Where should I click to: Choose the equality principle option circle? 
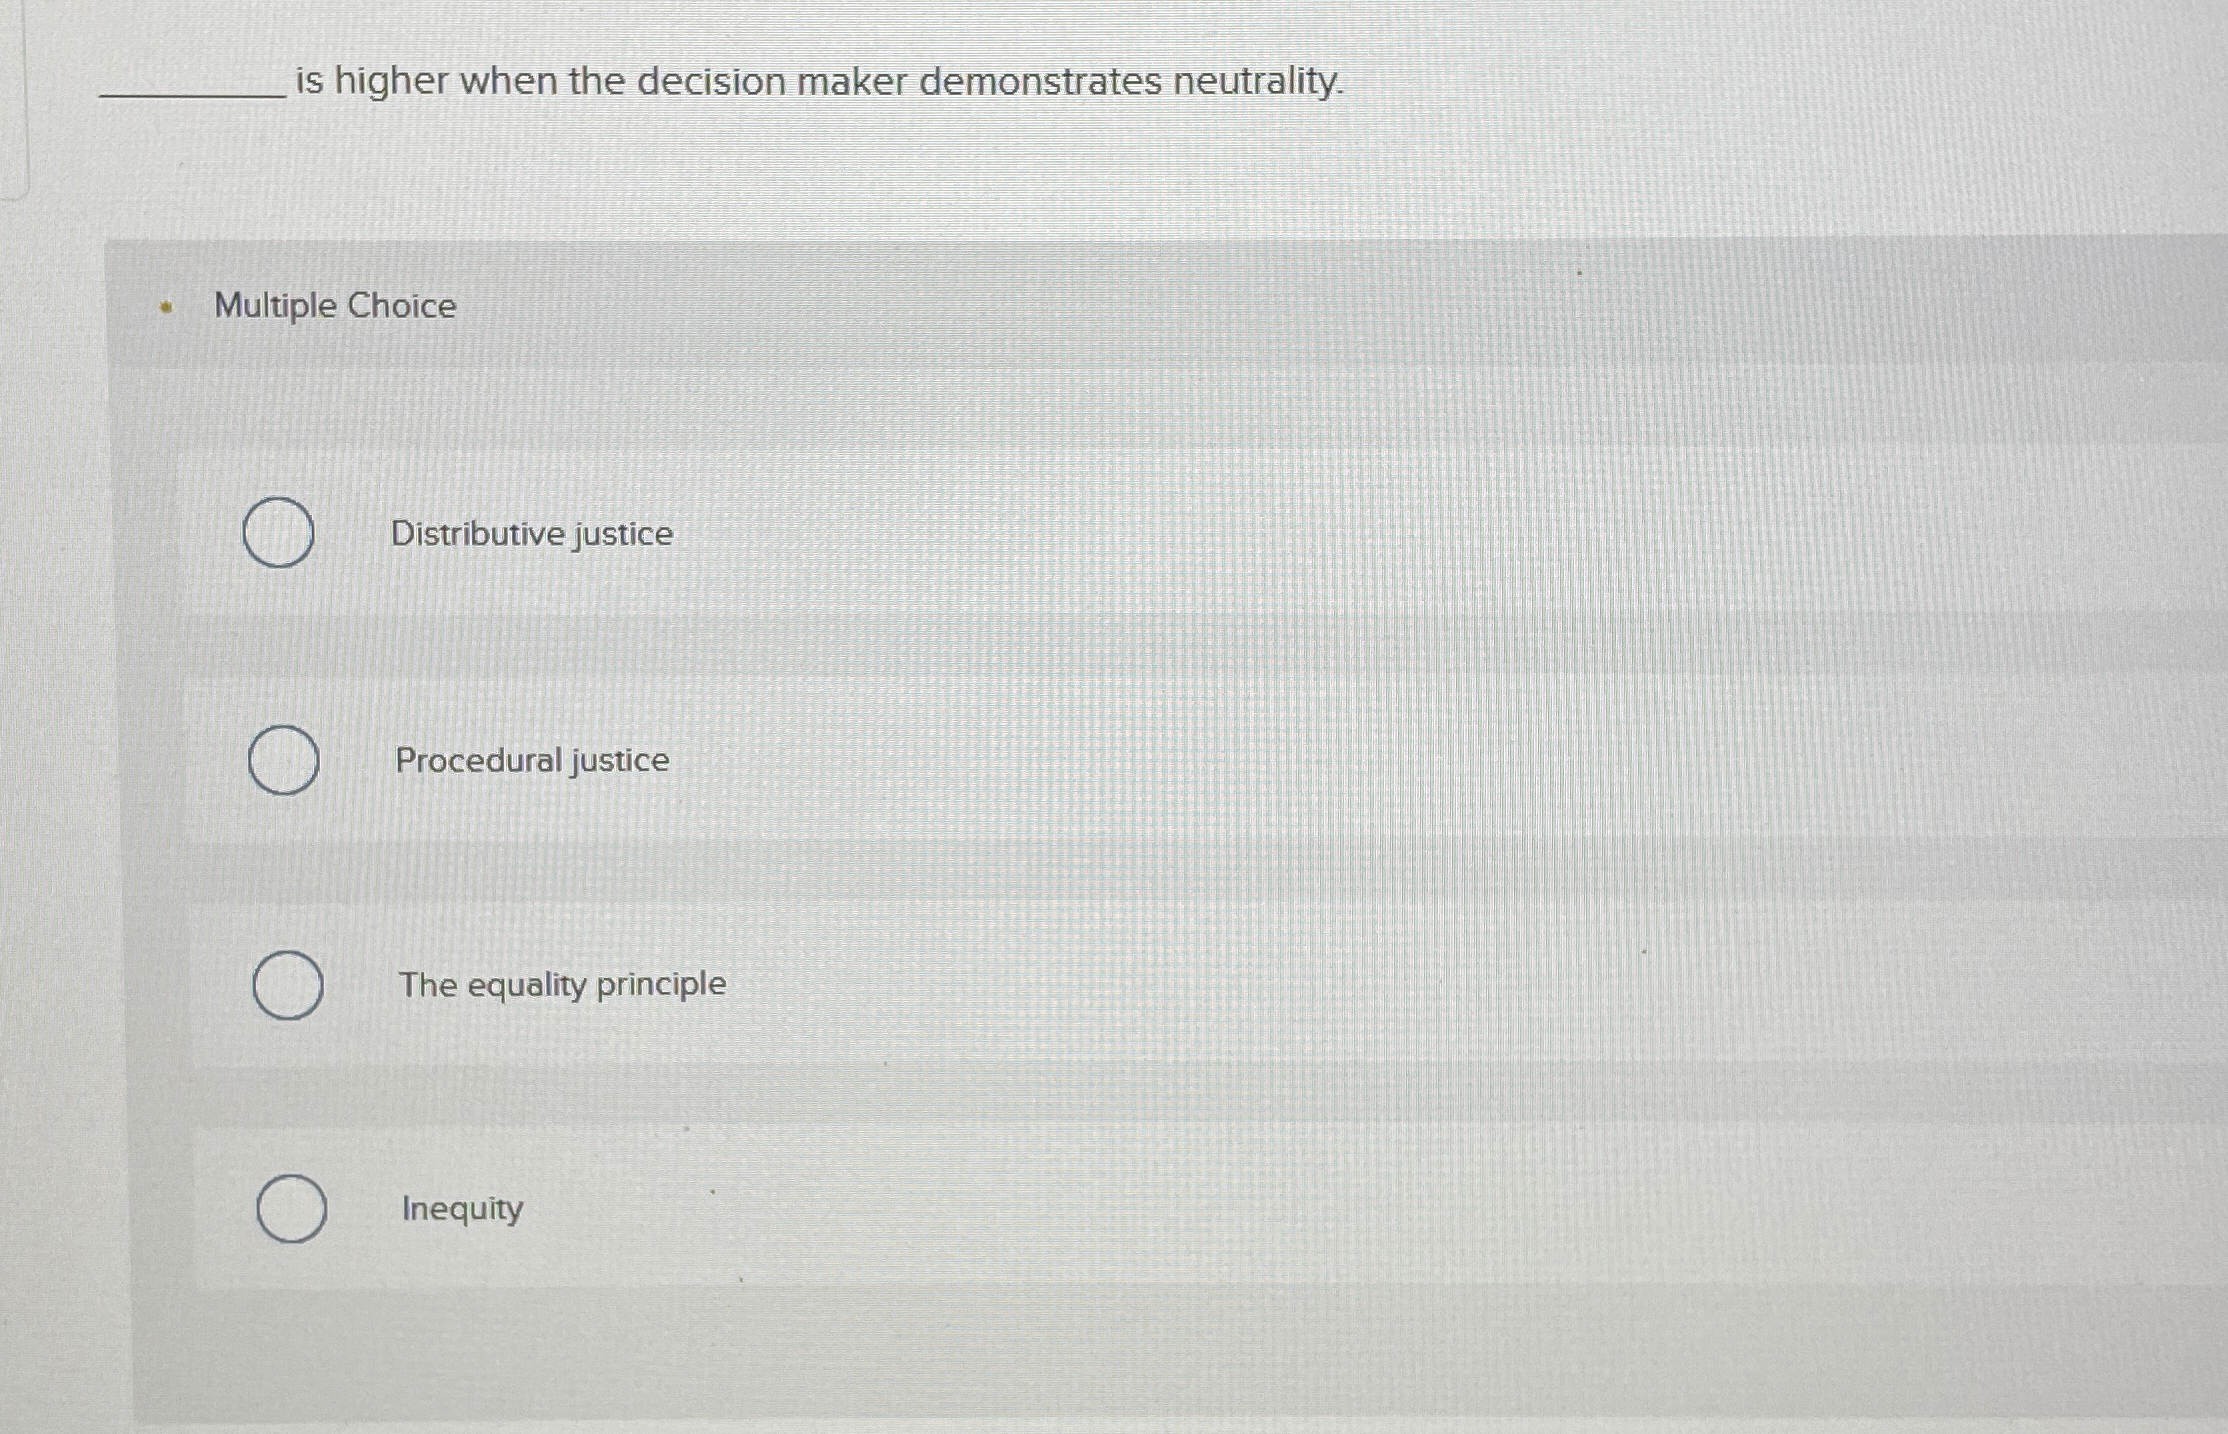click(288, 985)
